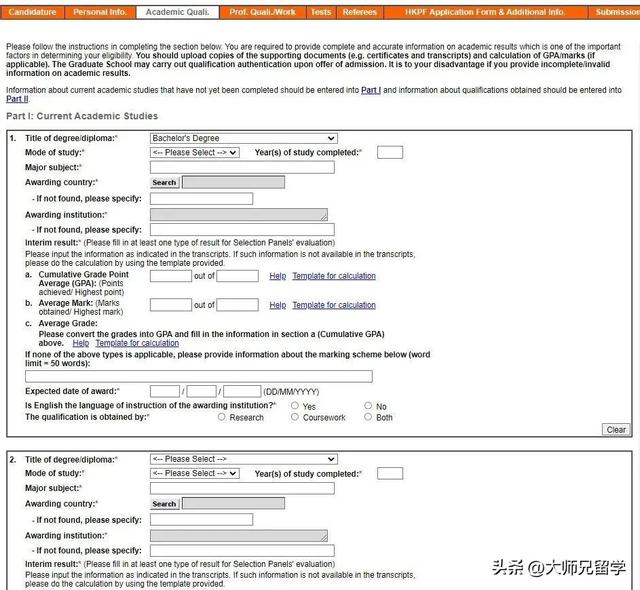Click section 1 Awarding institution grey textarea
640x590 pixels.
(239, 215)
